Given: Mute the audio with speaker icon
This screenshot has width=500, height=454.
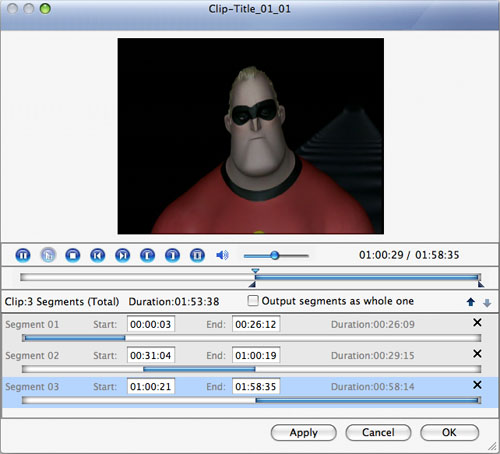Looking at the screenshot, I should [222, 255].
